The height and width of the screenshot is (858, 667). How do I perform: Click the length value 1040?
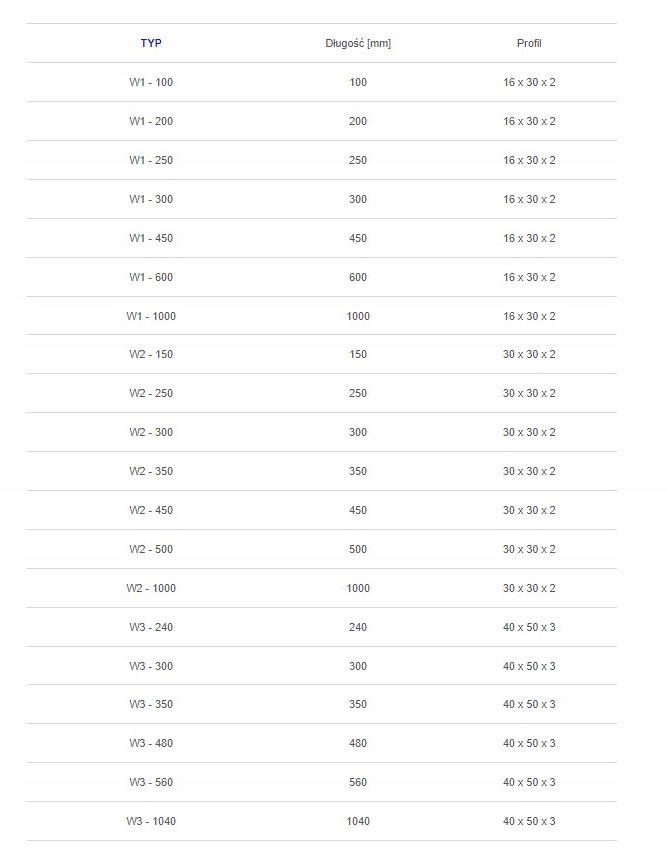(358, 821)
